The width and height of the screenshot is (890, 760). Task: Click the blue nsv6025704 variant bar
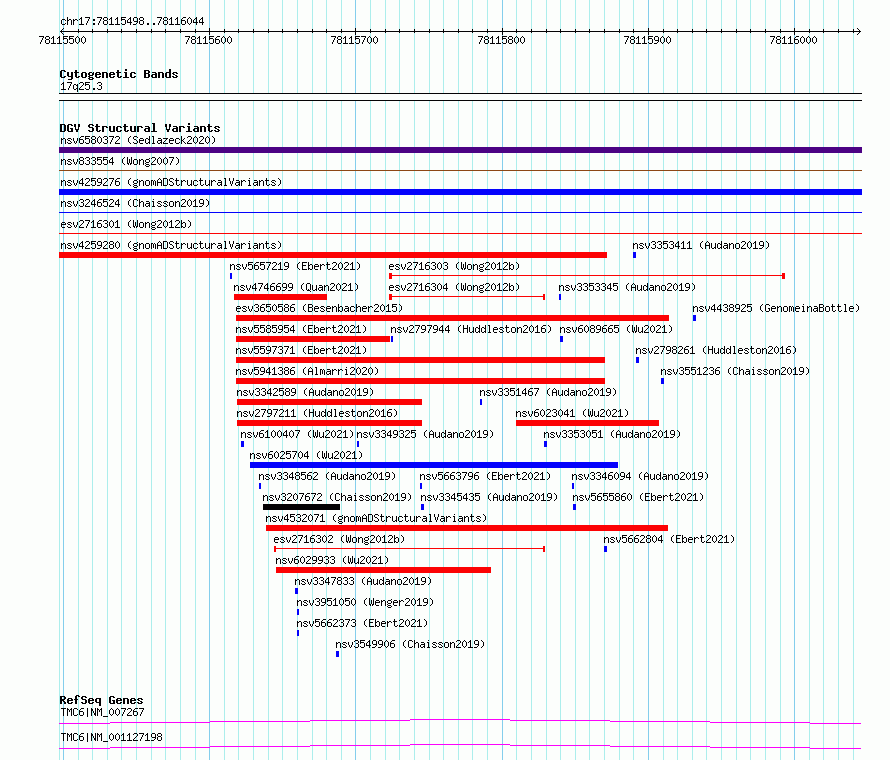(x=434, y=465)
